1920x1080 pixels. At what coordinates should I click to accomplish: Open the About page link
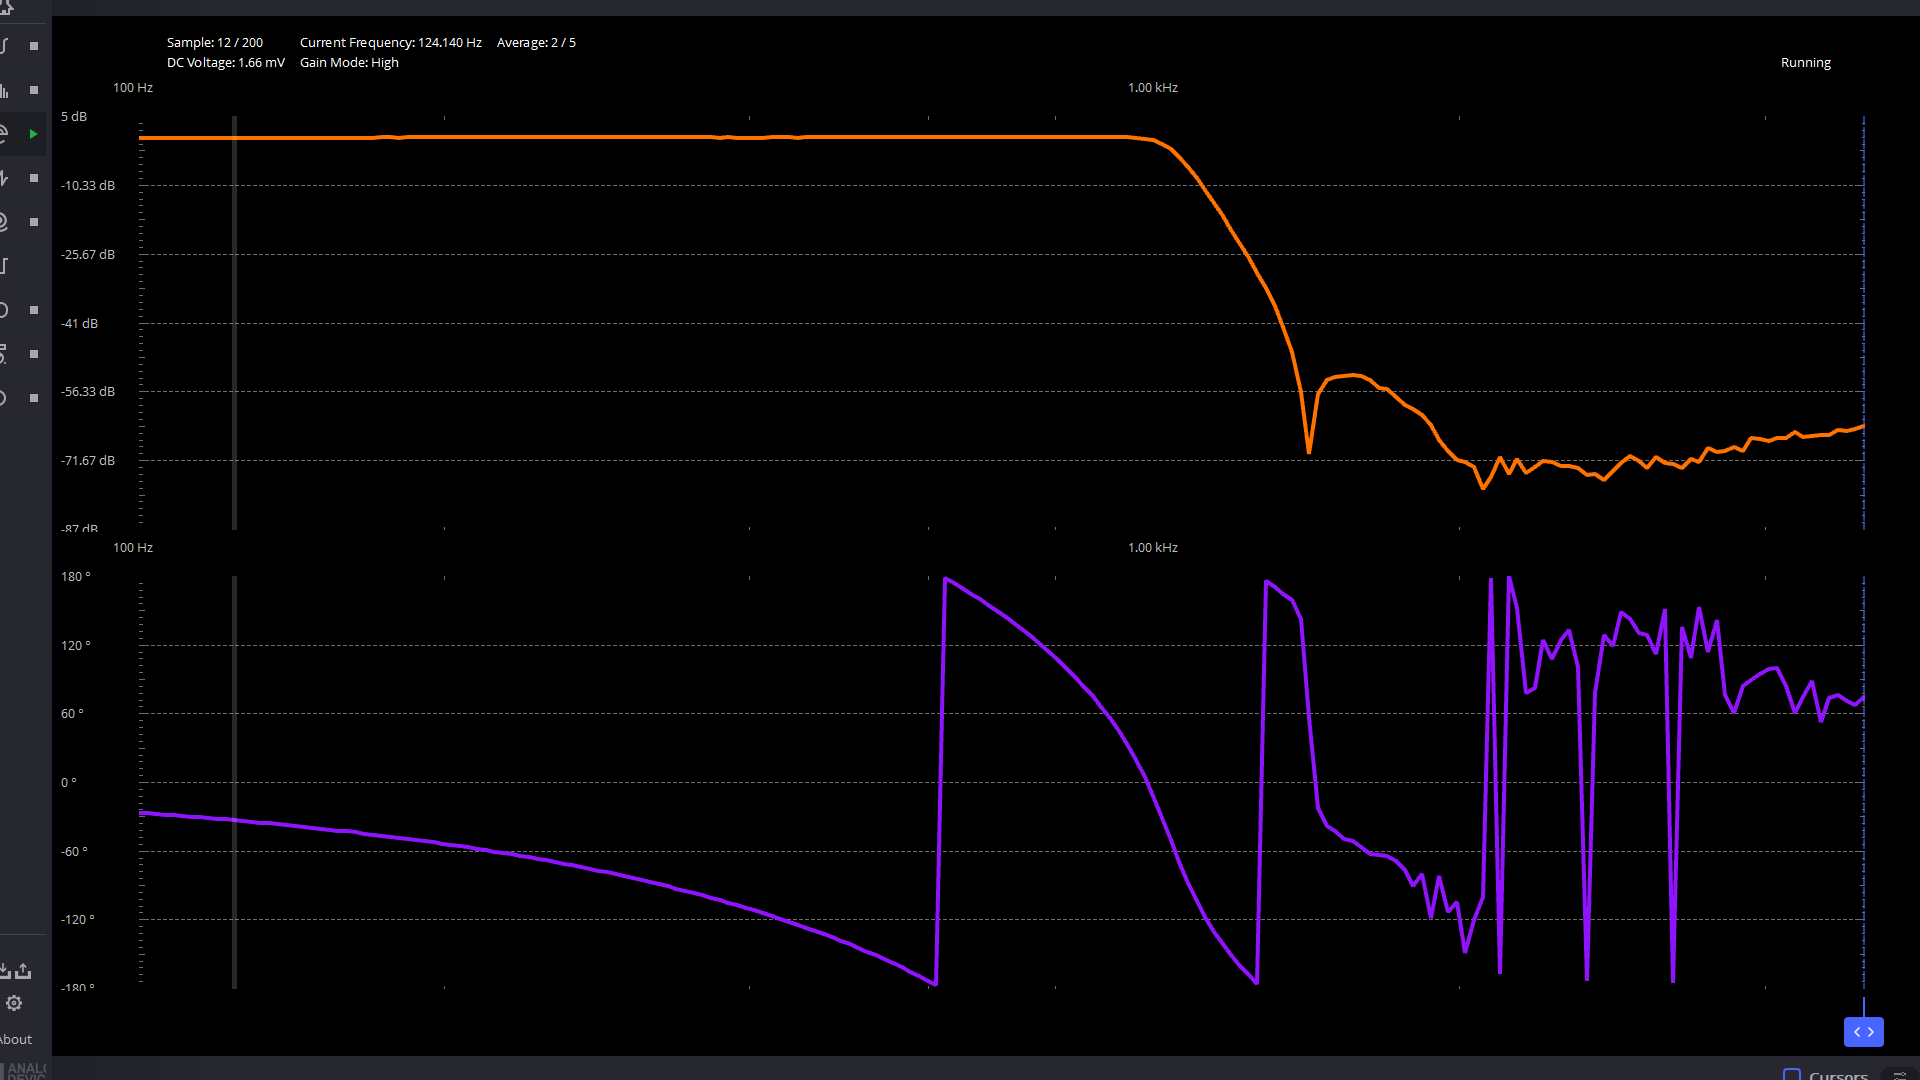16,1039
